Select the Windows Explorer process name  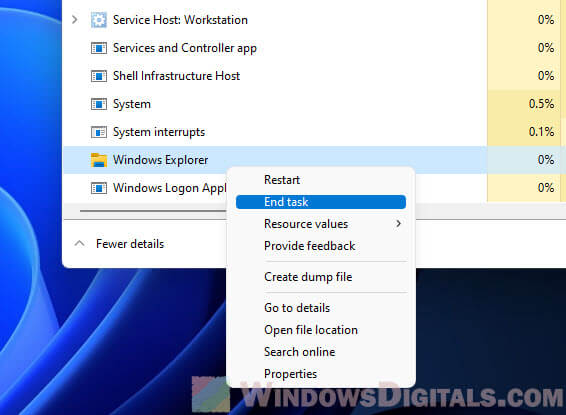pos(160,160)
